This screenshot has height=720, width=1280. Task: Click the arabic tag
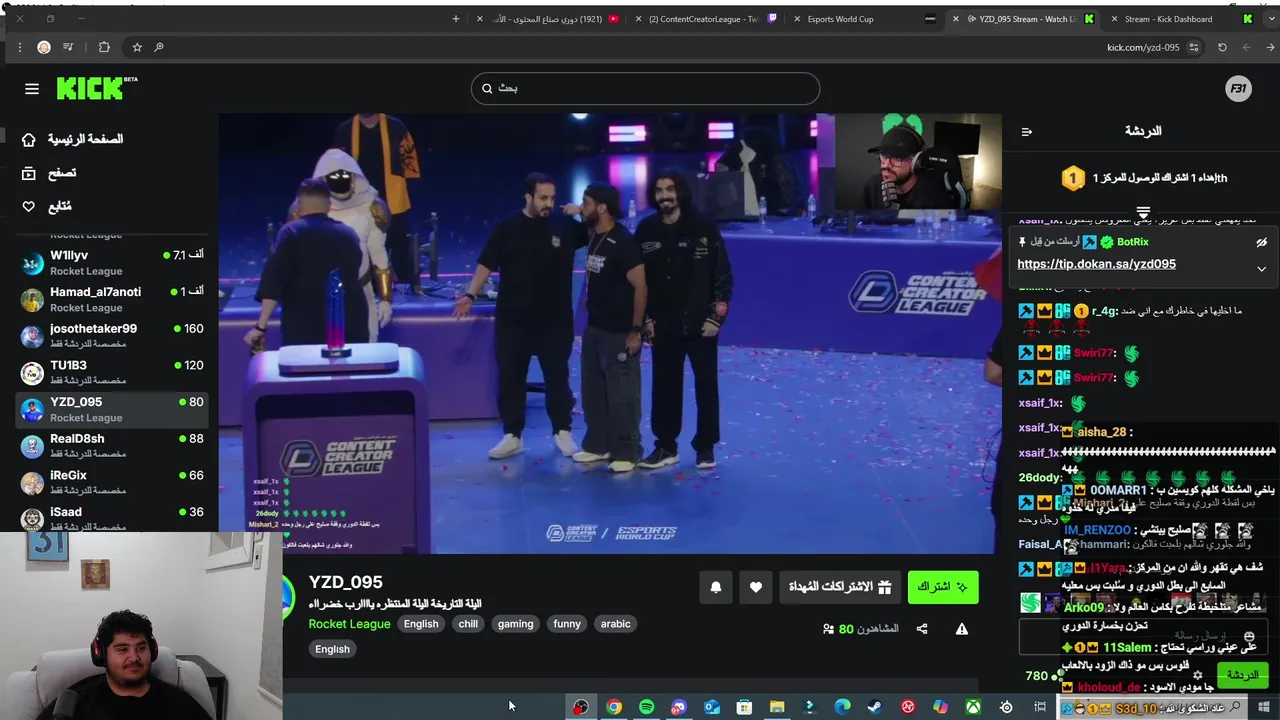(x=615, y=624)
